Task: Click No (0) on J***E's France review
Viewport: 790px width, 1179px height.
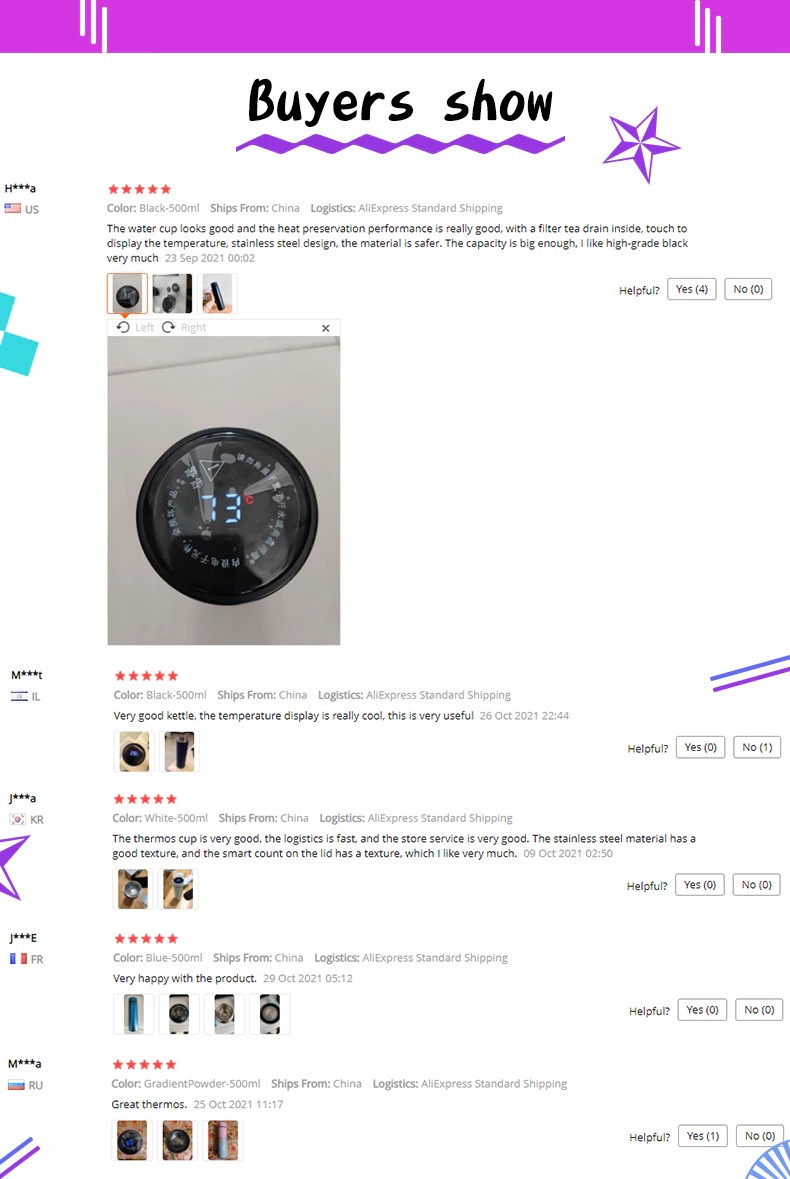Action: (759, 1010)
